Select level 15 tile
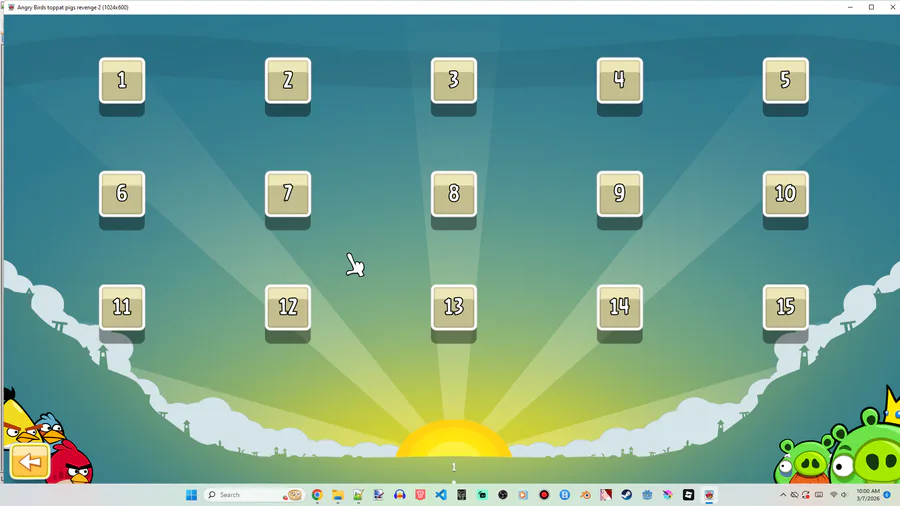The height and width of the screenshot is (506, 900). point(785,308)
